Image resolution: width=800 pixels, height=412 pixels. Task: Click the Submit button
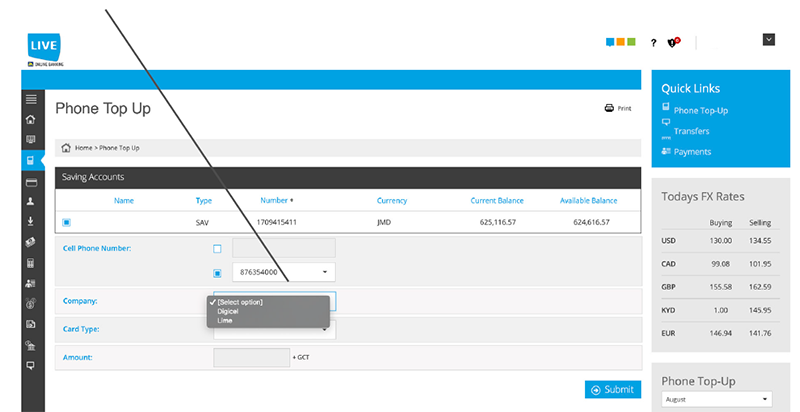coord(613,390)
